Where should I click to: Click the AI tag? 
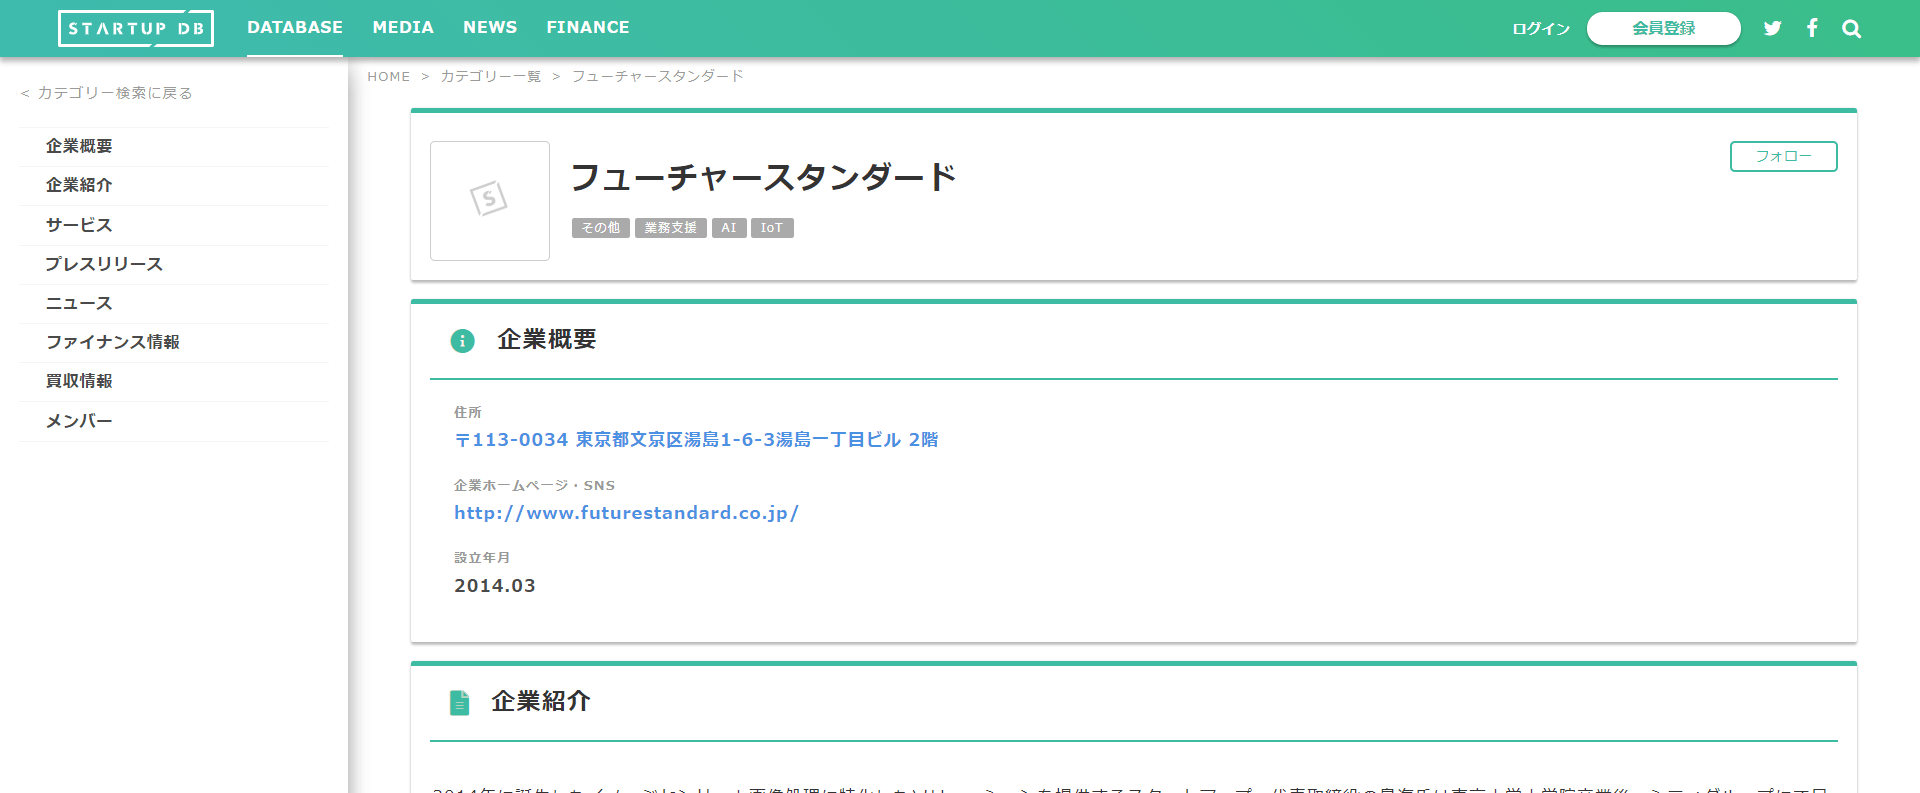coord(729,228)
